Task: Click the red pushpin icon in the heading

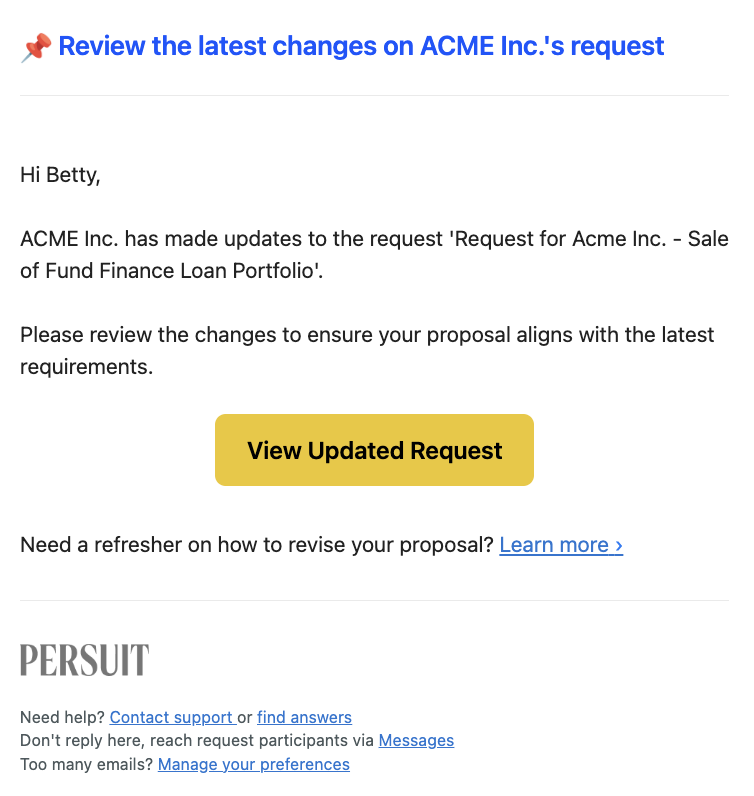Action: pos(36,47)
